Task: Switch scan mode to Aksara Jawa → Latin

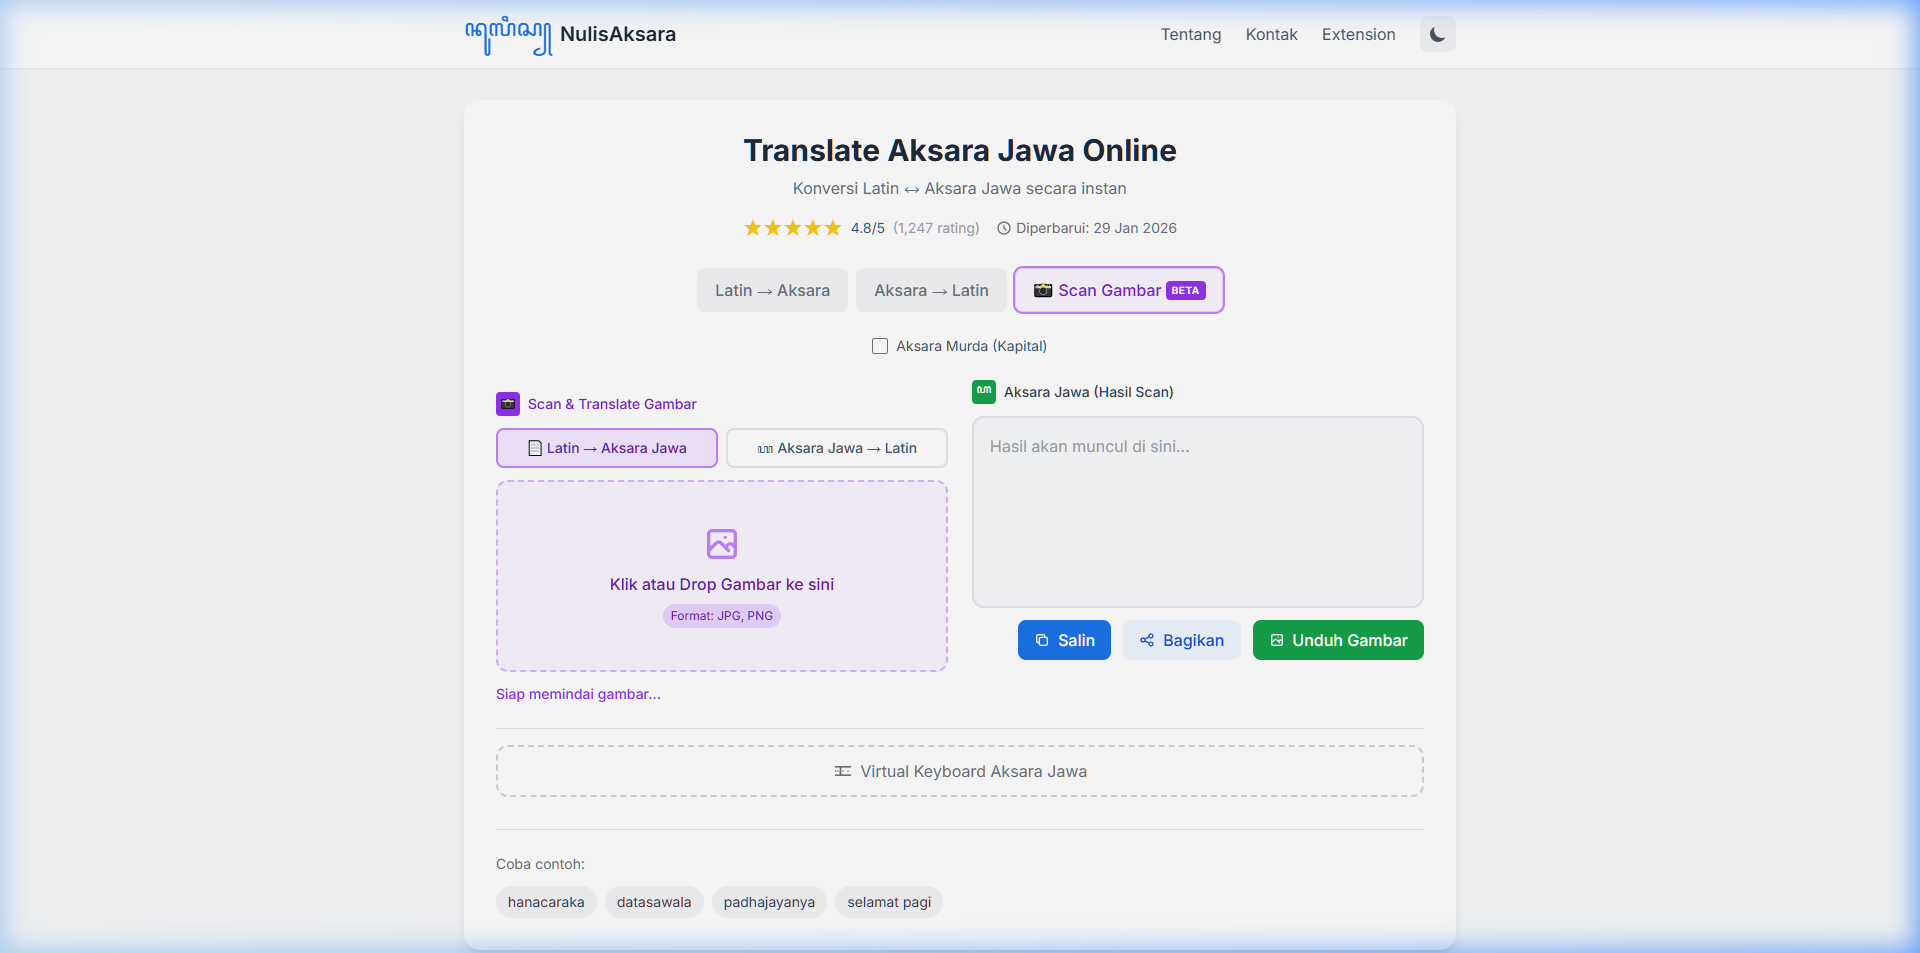Action: (x=836, y=448)
